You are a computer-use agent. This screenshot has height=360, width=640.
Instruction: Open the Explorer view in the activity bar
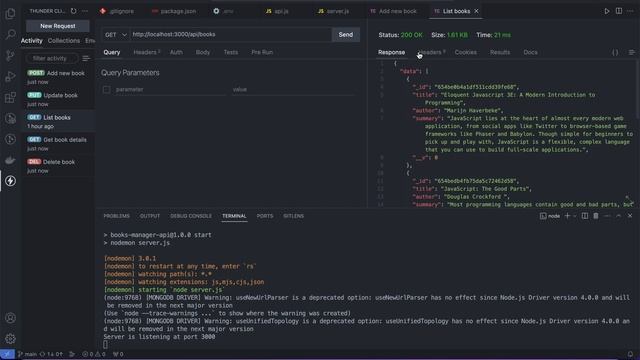[10, 13]
